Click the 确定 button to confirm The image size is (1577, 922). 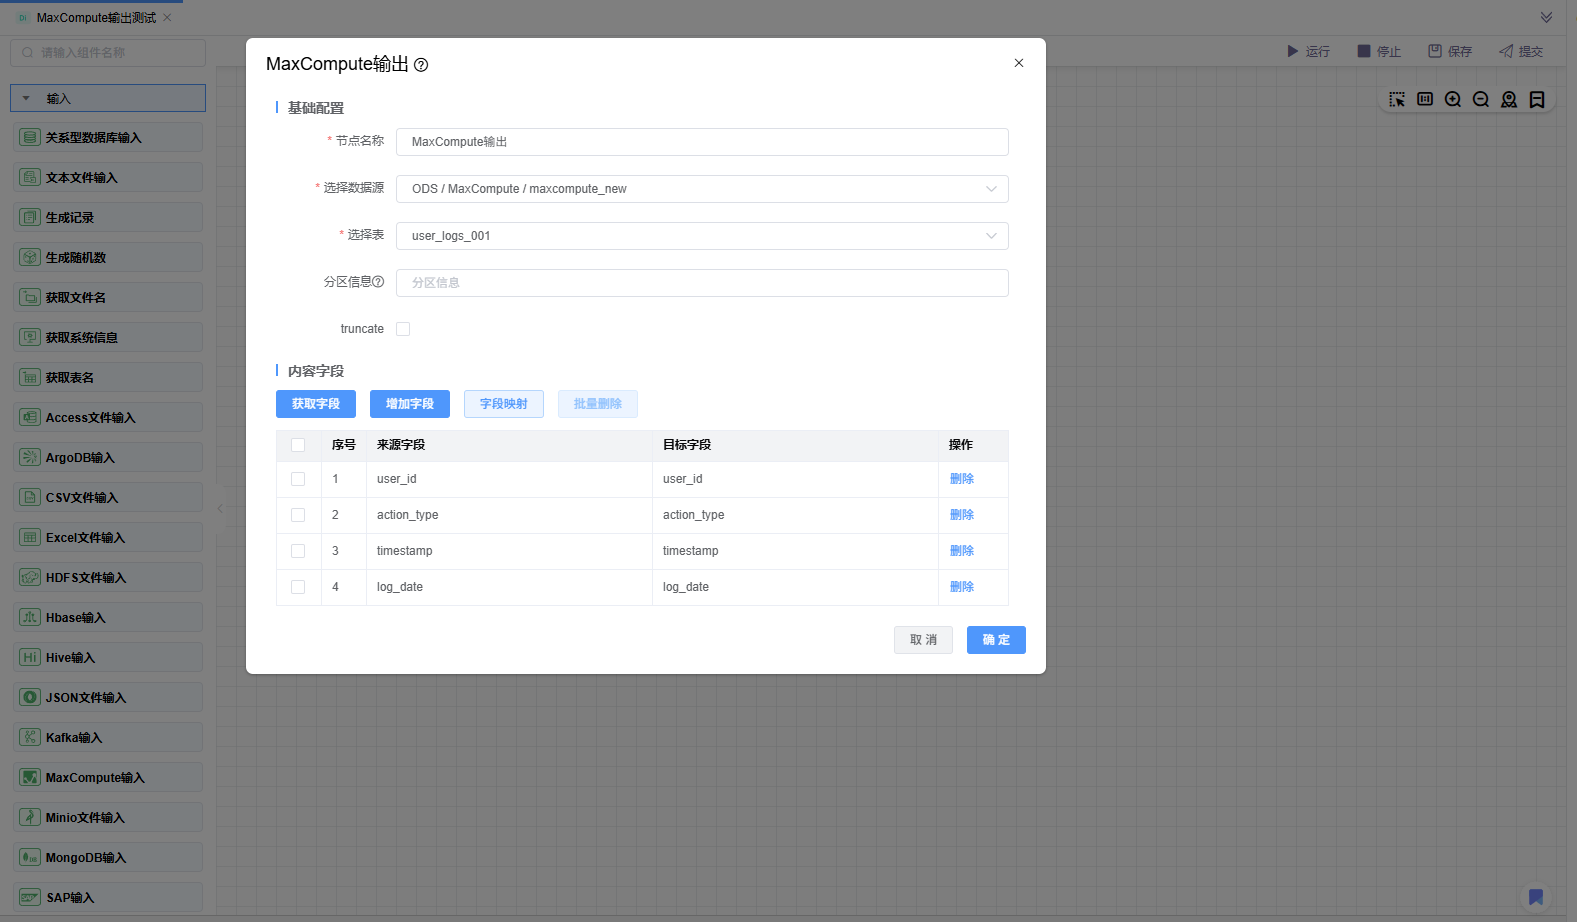point(995,640)
